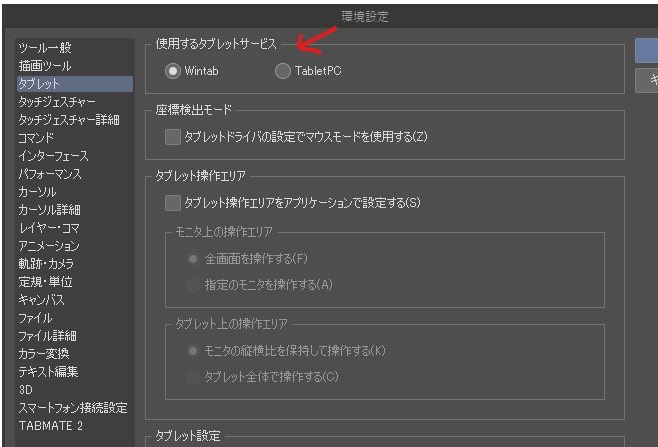Open コマンド category in sidebar
658x447 pixels.
tap(75, 138)
